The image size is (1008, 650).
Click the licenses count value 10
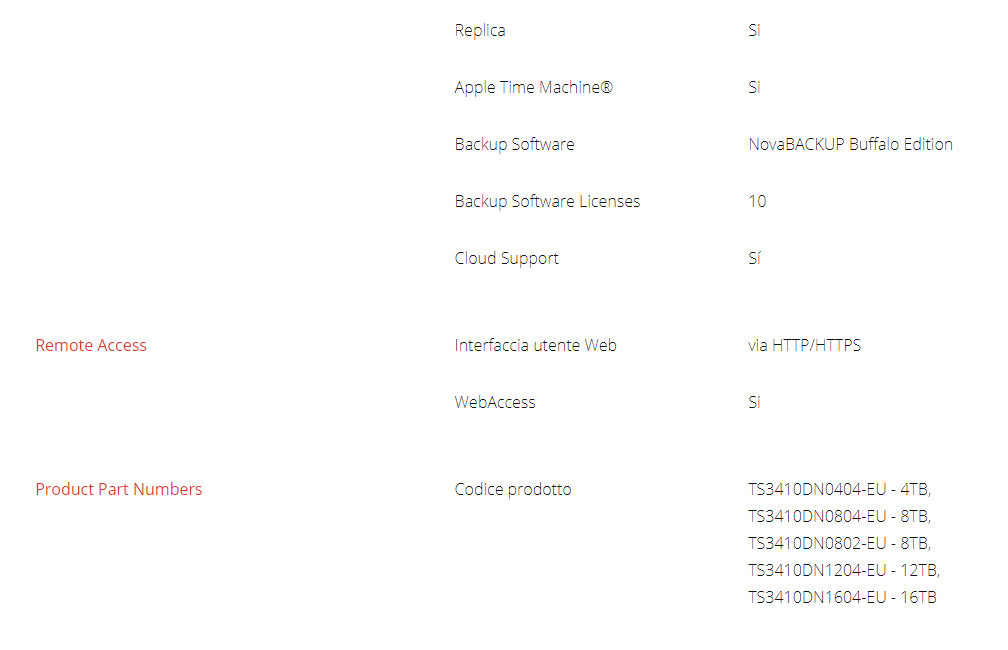coord(757,201)
